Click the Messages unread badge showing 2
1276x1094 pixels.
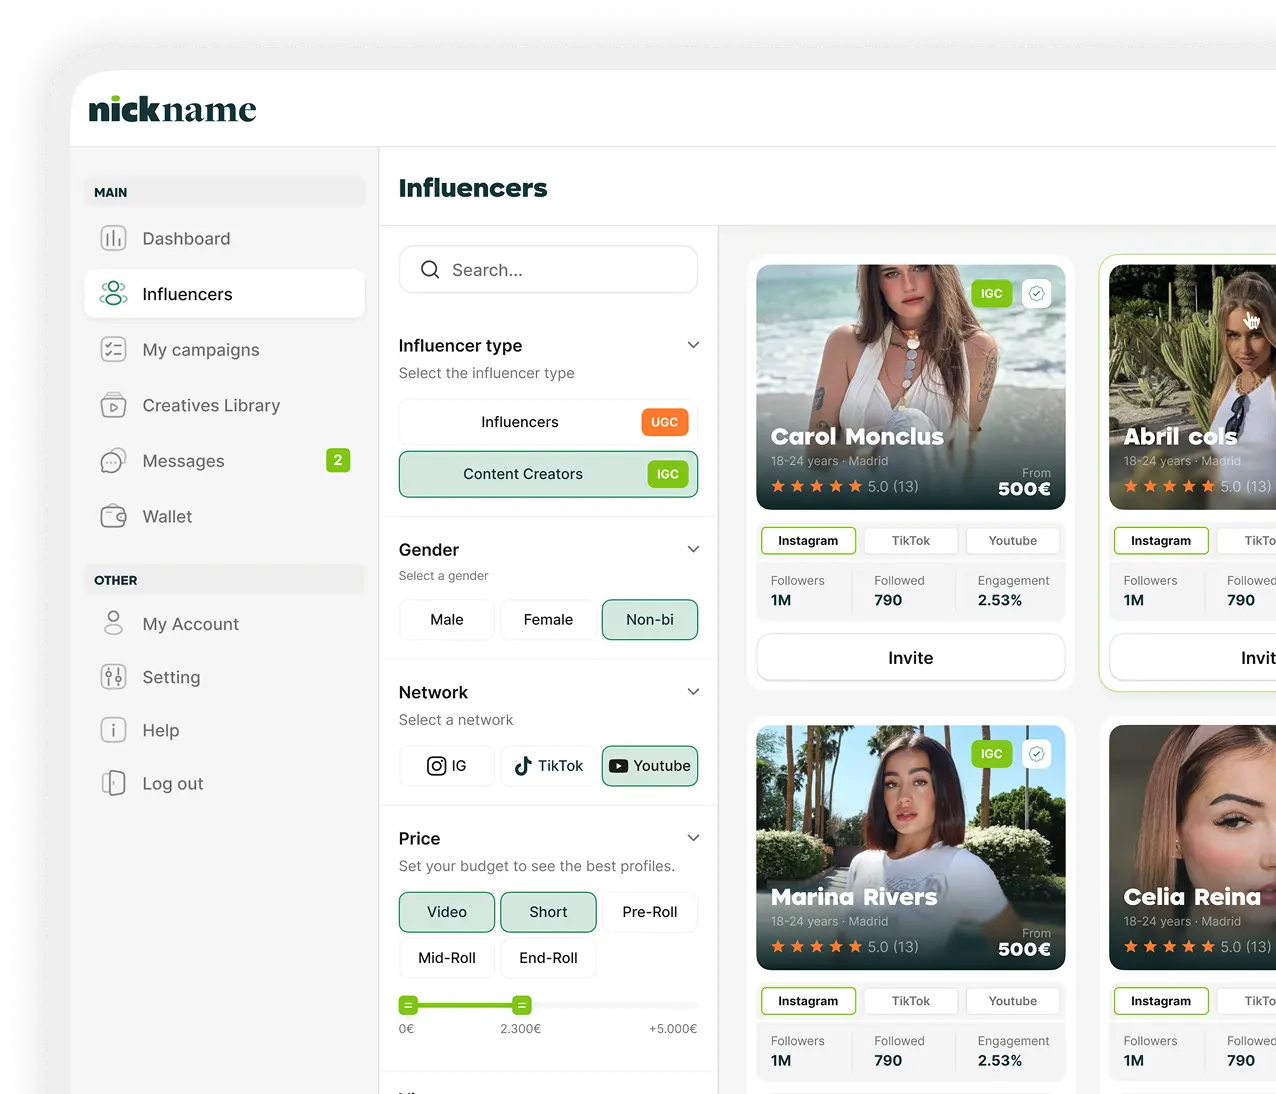338,460
